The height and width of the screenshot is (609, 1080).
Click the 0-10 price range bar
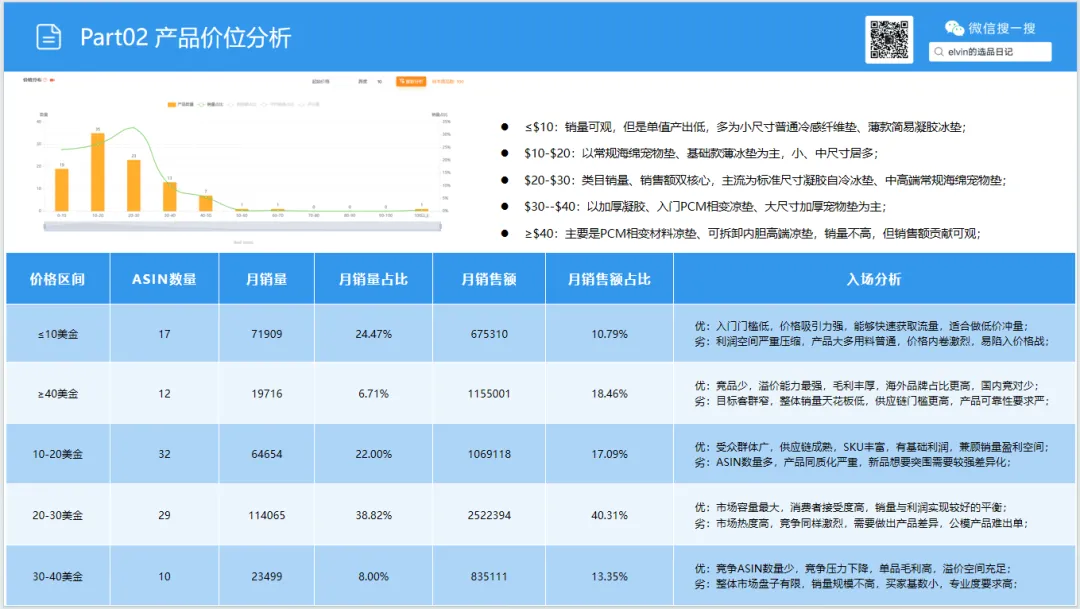pos(62,189)
